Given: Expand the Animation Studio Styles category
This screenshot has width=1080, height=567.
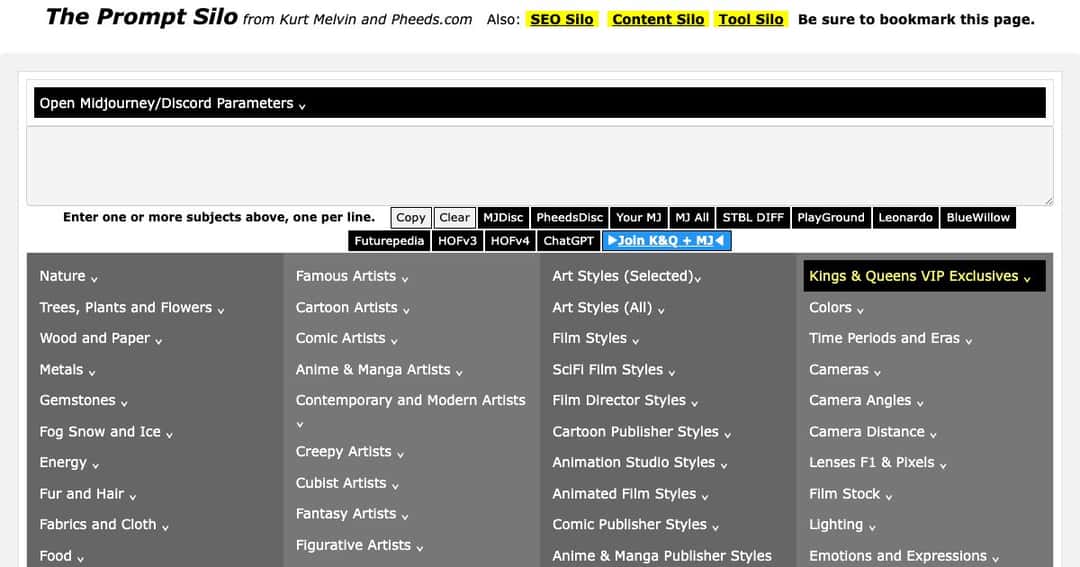Looking at the screenshot, I should coord(640,463).
